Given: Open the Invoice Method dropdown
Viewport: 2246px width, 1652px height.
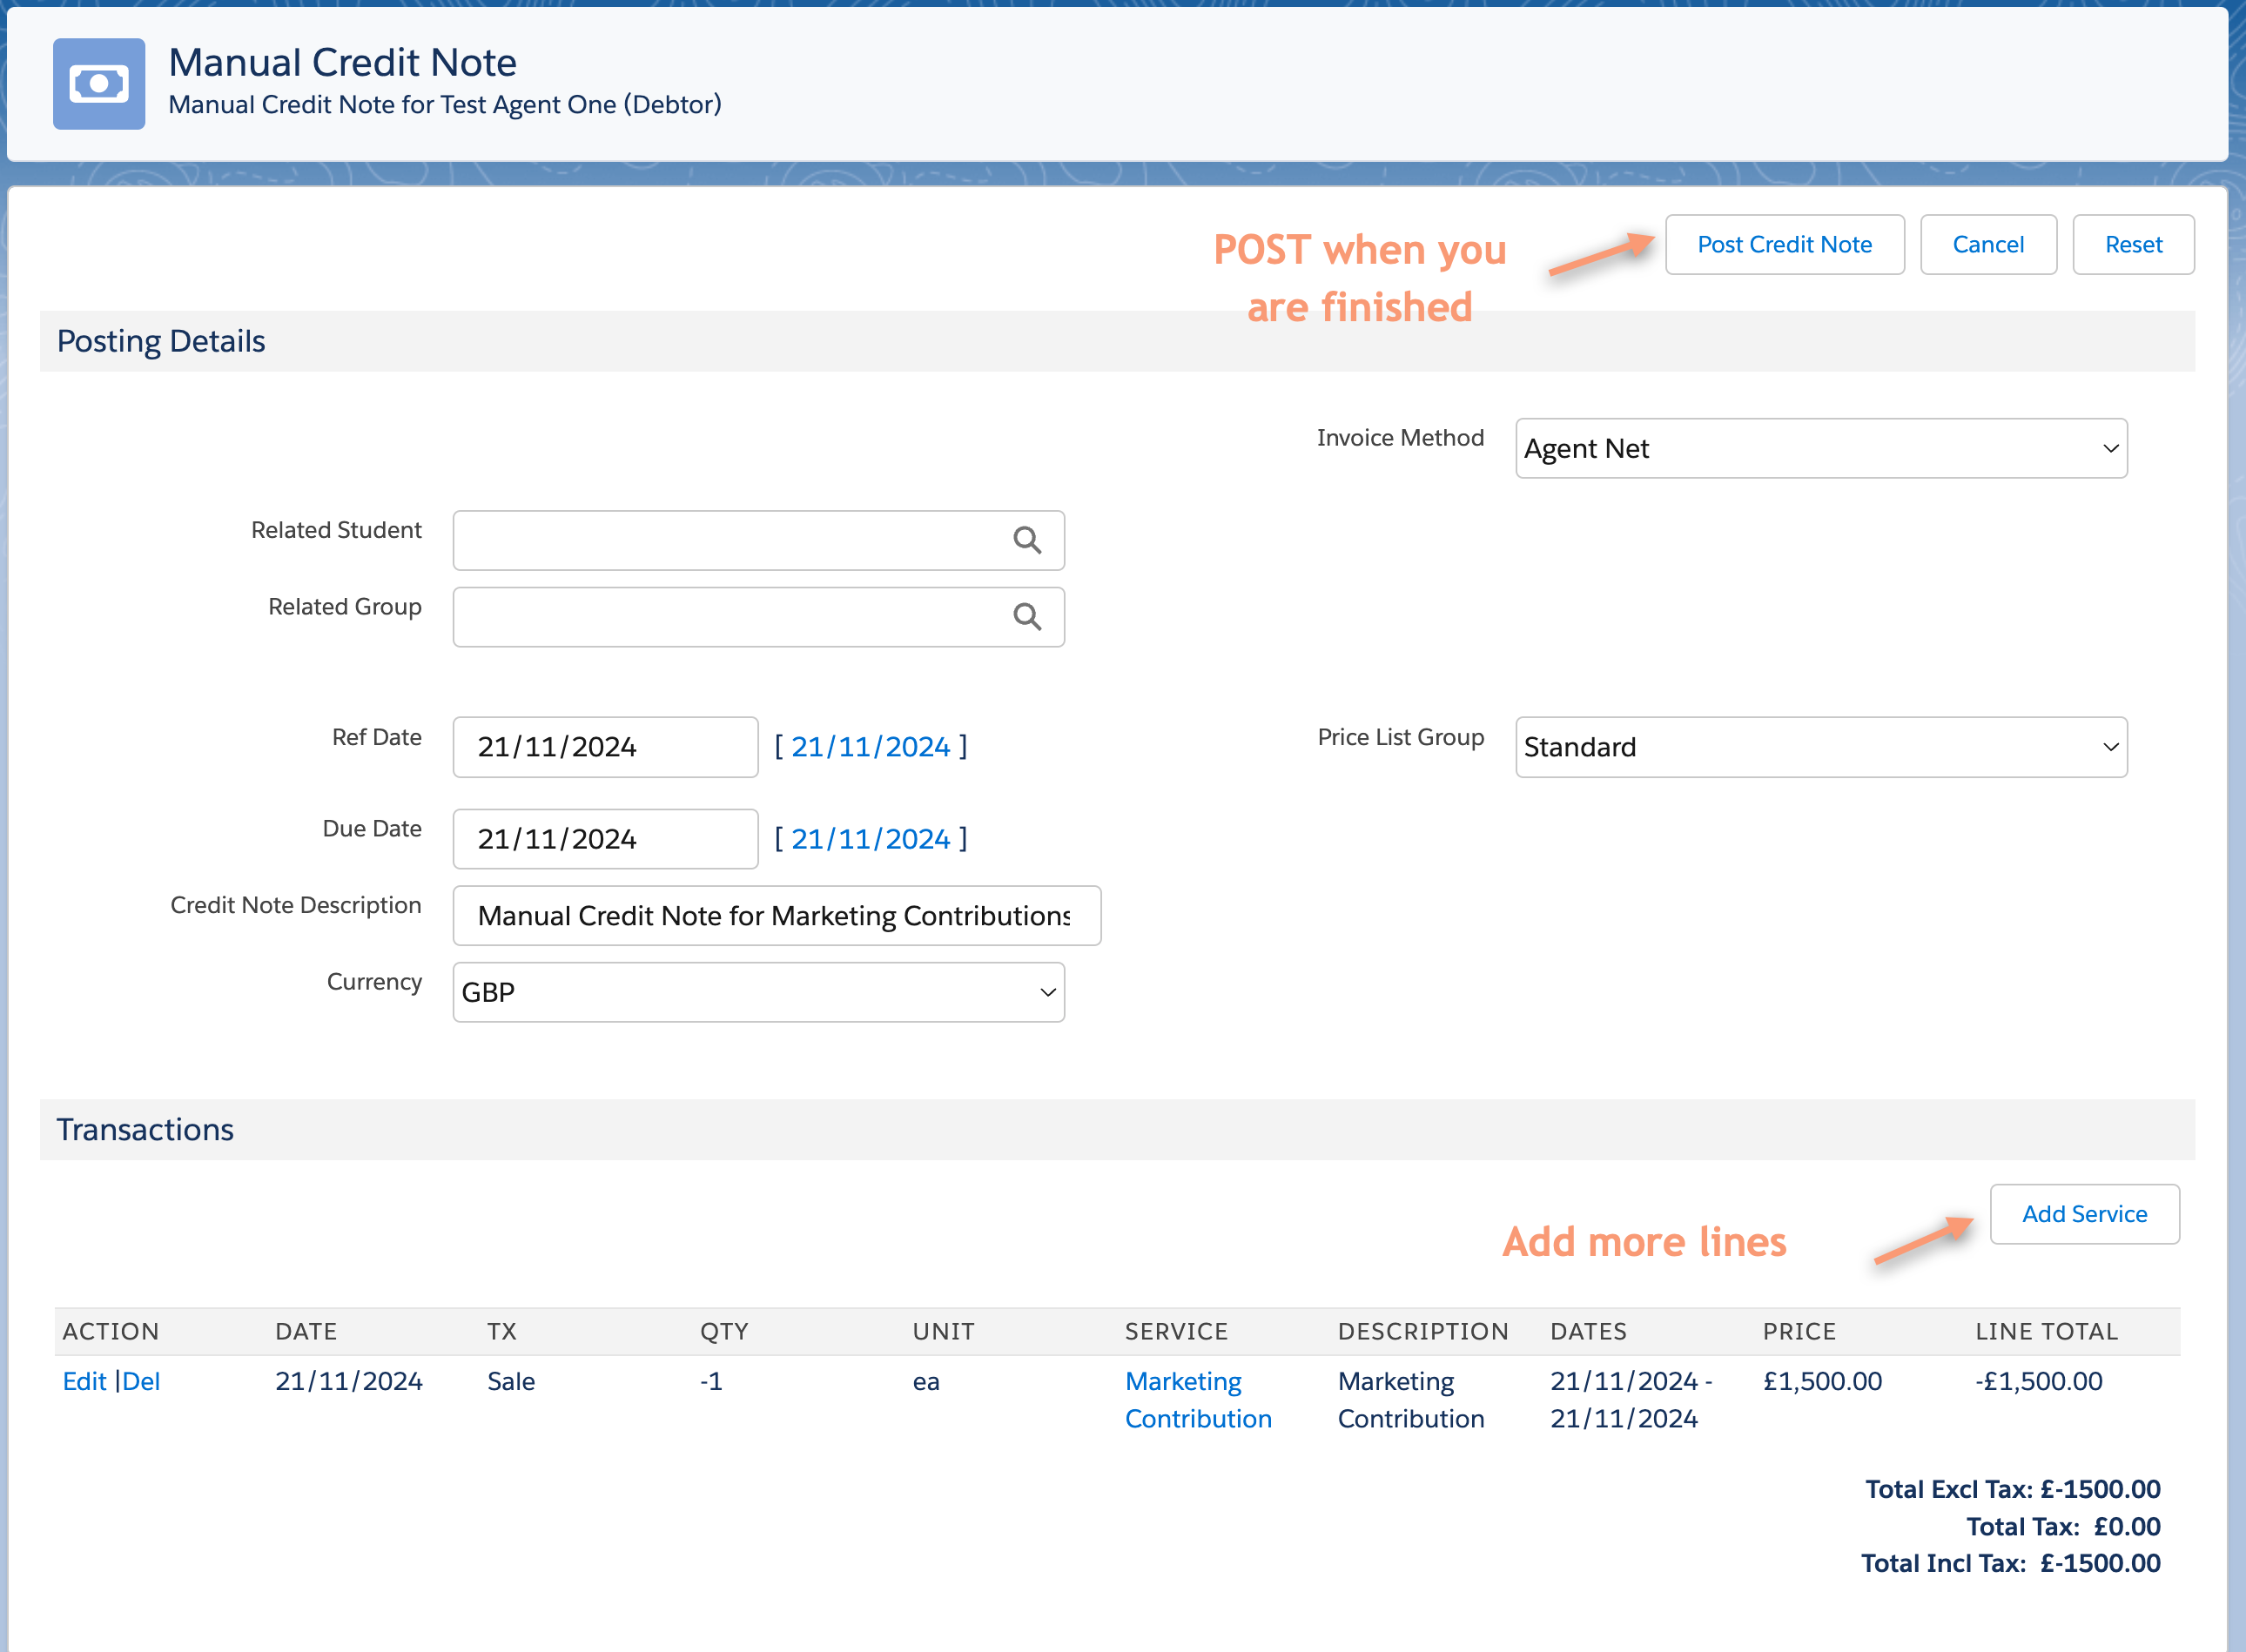Looking at the screenshot, I should [1820, 449].
